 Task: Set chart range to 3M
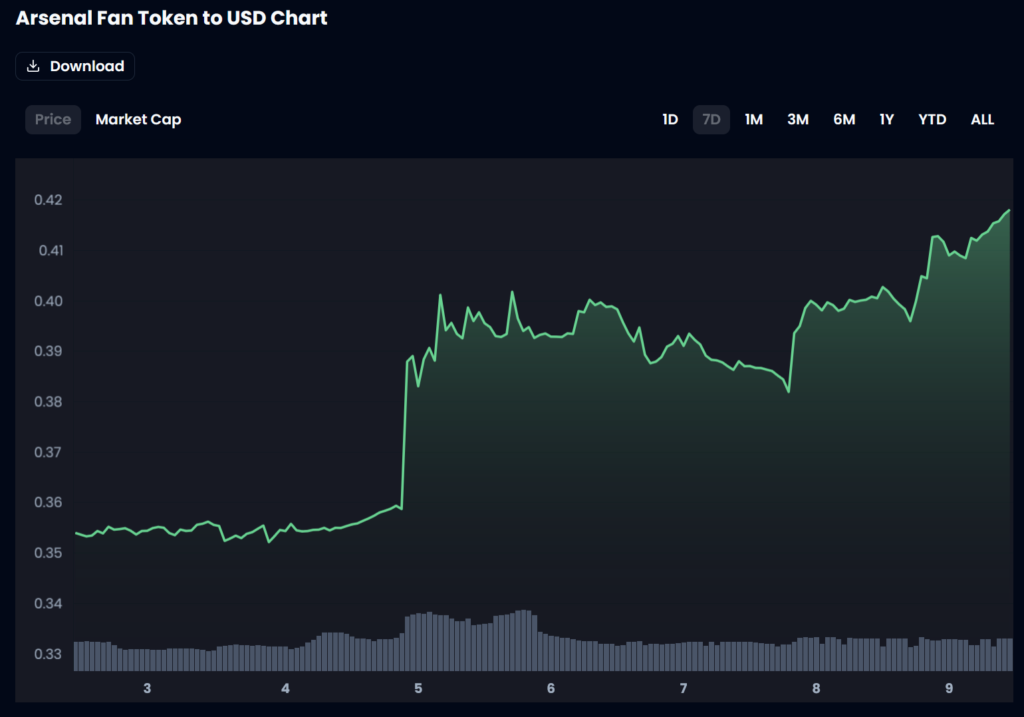(x=797, y=119)
